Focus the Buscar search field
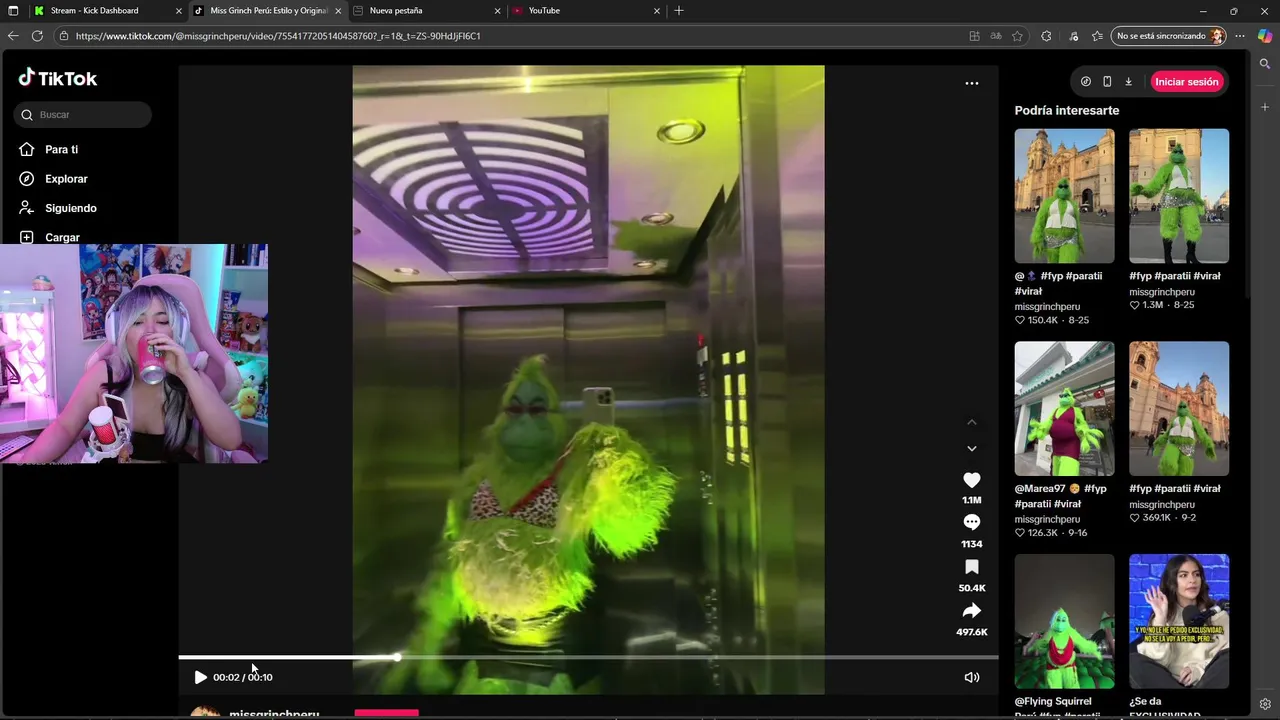This screenshot has width=1280, height=720. click(83, 115)
